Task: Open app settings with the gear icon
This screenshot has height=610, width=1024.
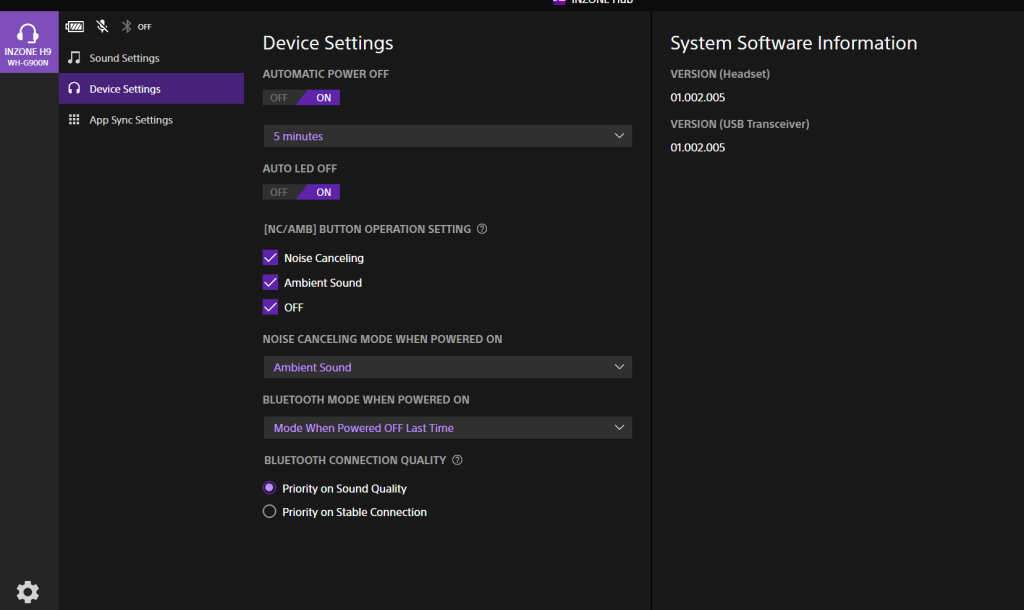Action: (x=28, y=591)
